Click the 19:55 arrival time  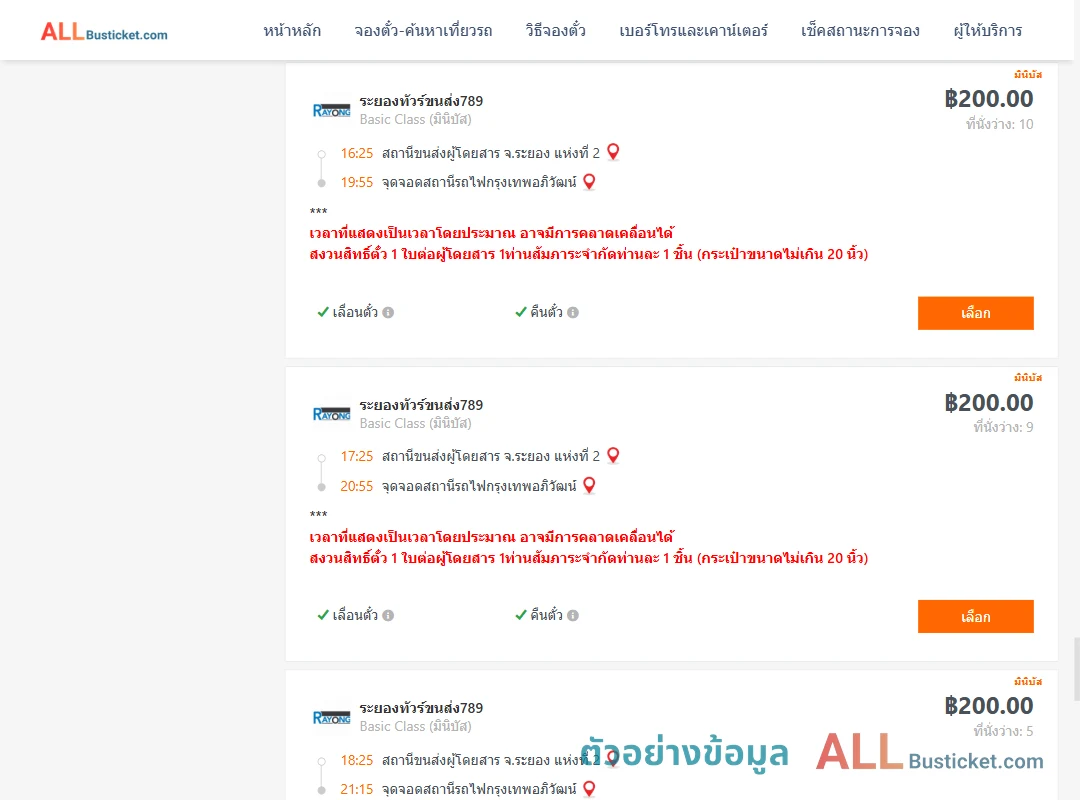pyautogui.click(x=356, y=183)
